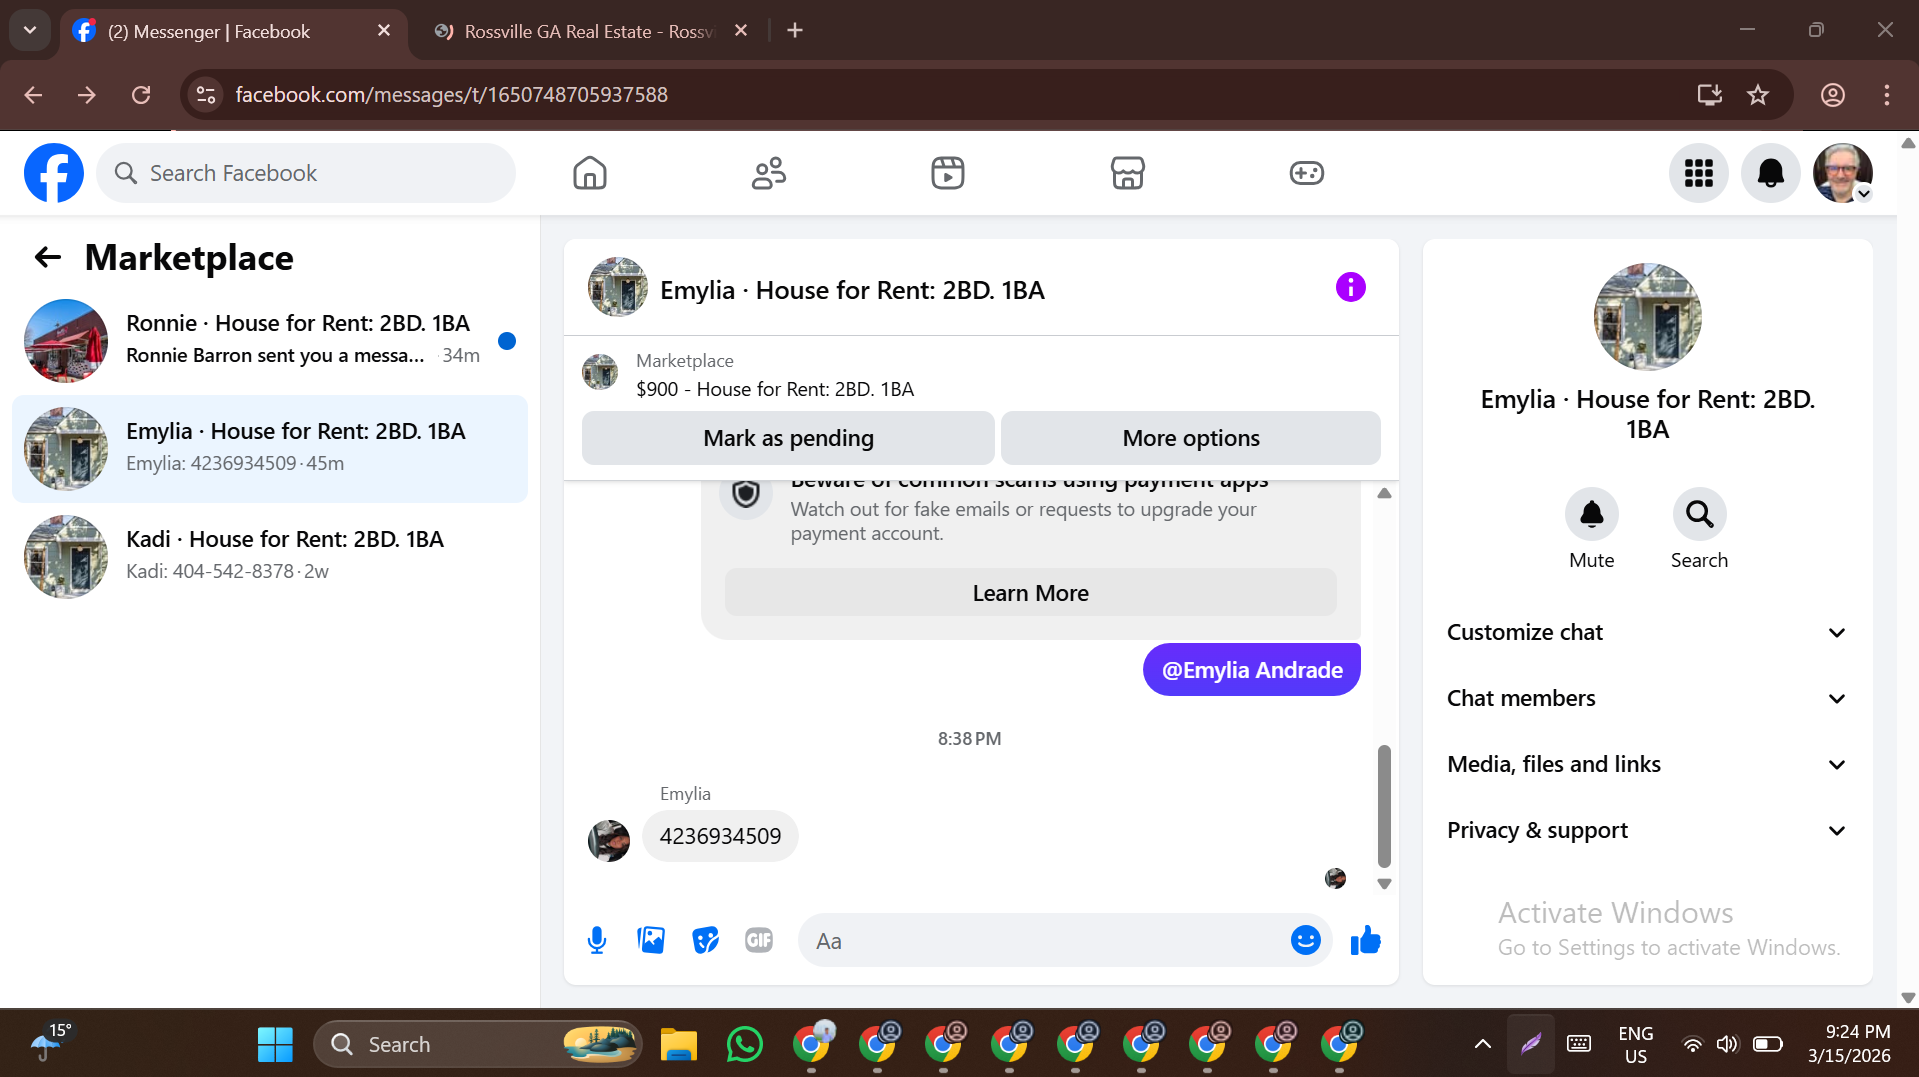Go to the Home feed icon

[590, 173]
